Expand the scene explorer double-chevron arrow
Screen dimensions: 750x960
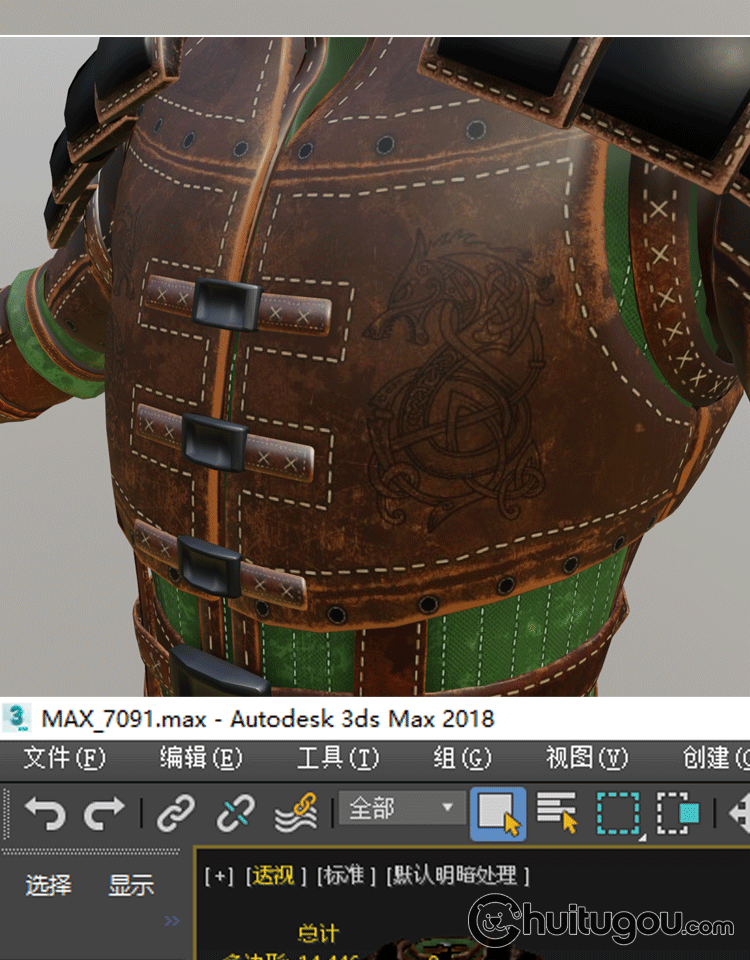pyautogui.click(x=172, y=921)
